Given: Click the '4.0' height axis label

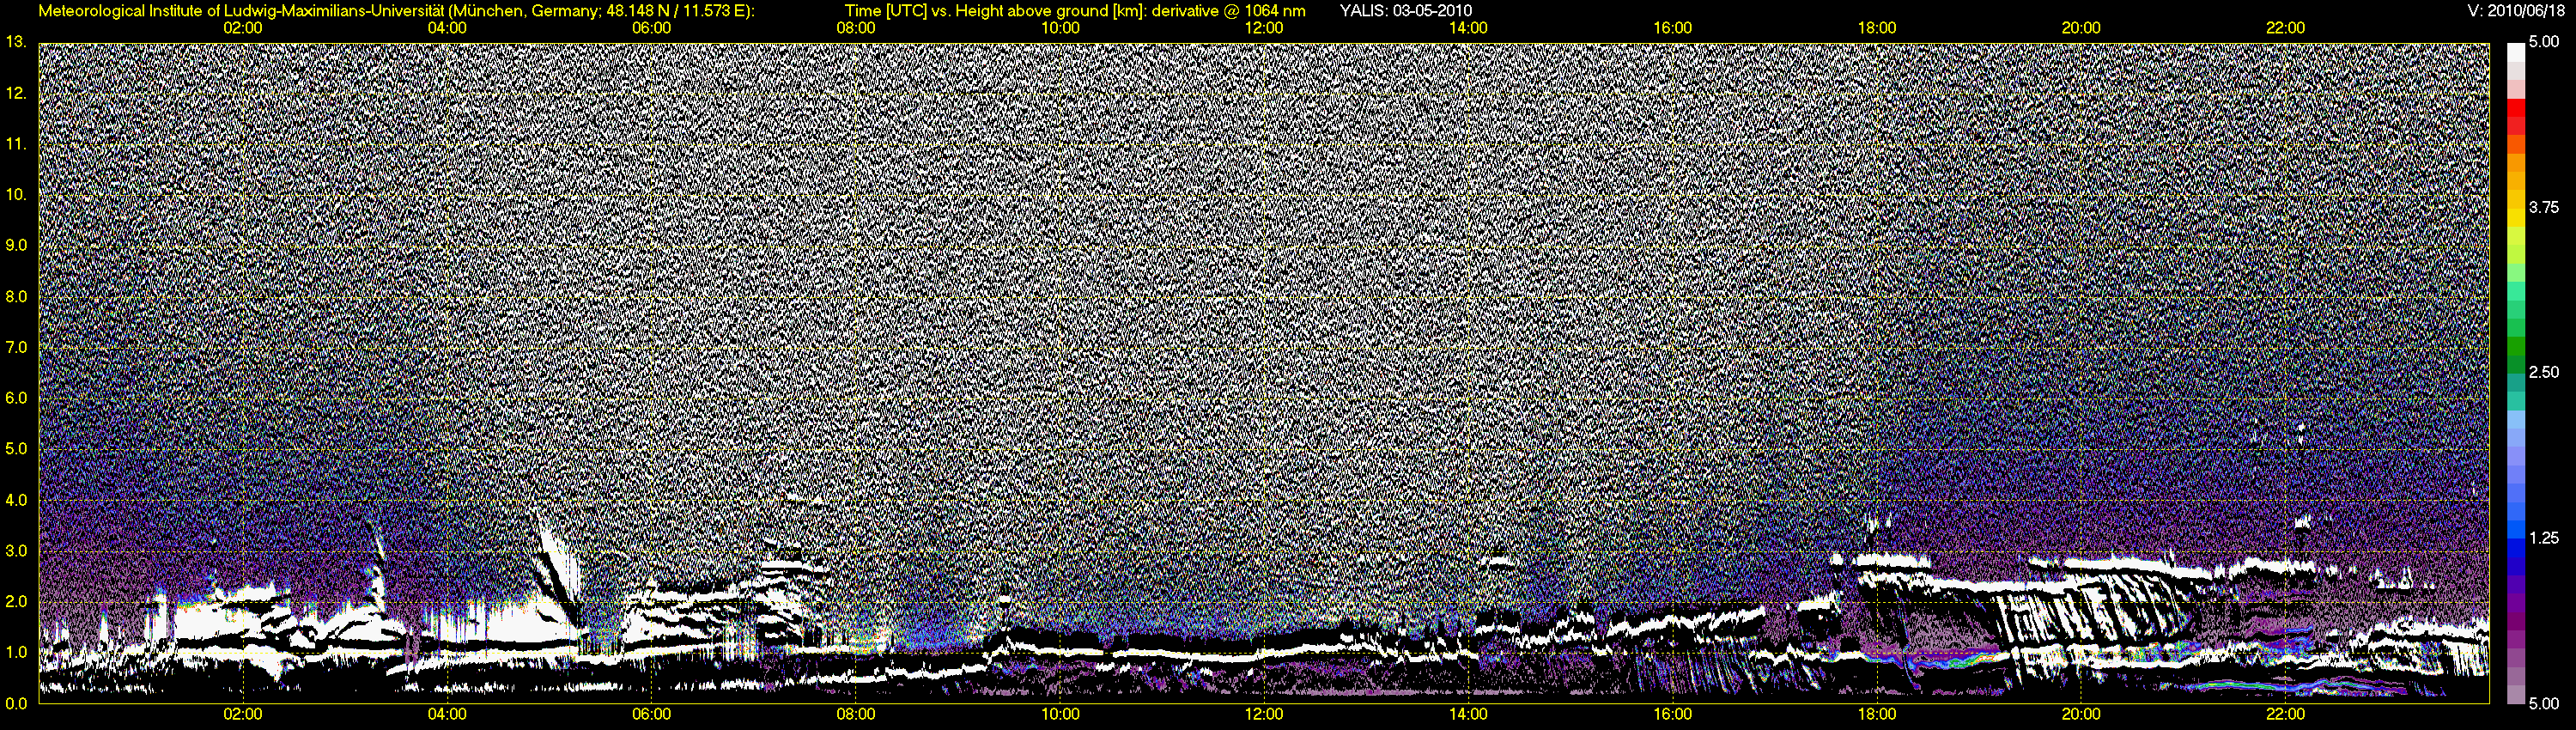Looking at the screenshot, I should (15, 500).
